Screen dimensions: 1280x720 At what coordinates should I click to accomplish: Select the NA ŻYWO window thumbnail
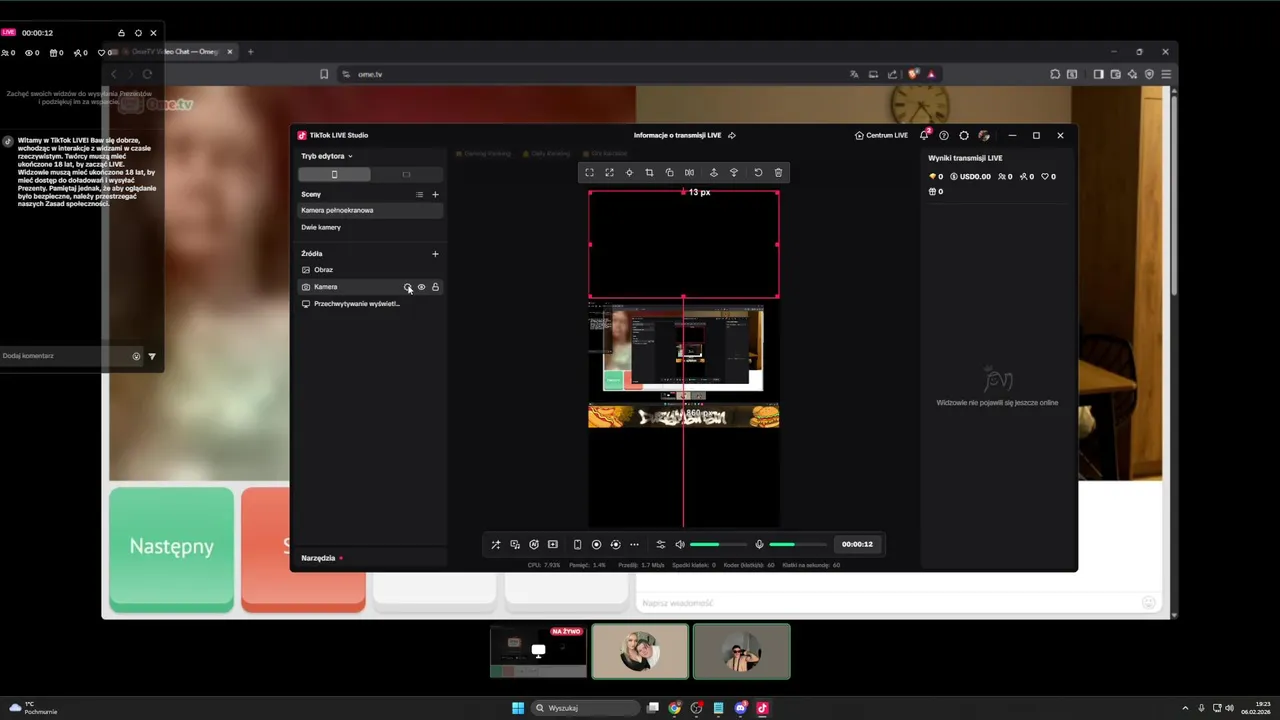coord(538,651)
